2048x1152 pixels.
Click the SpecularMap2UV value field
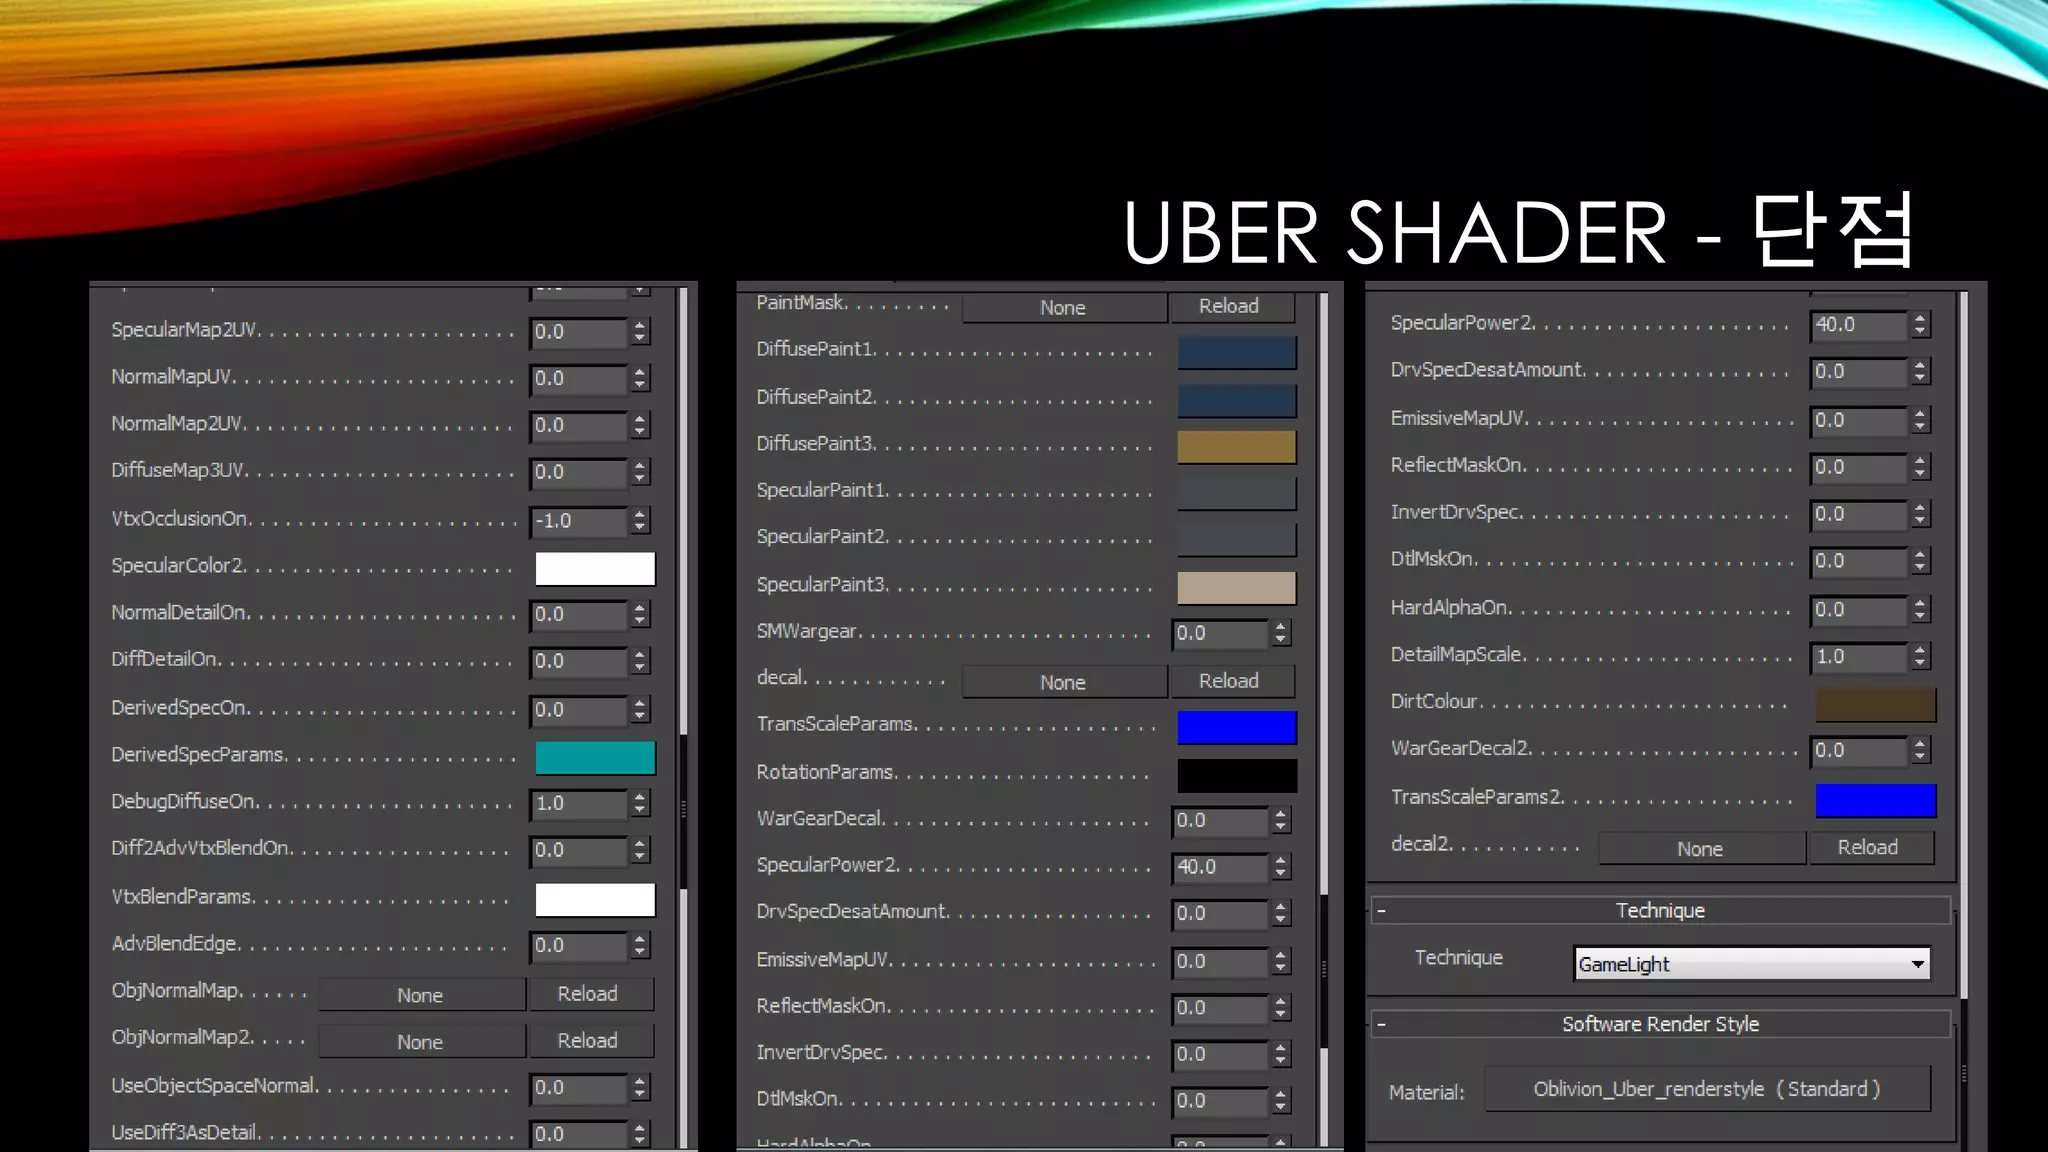[579, 332]
